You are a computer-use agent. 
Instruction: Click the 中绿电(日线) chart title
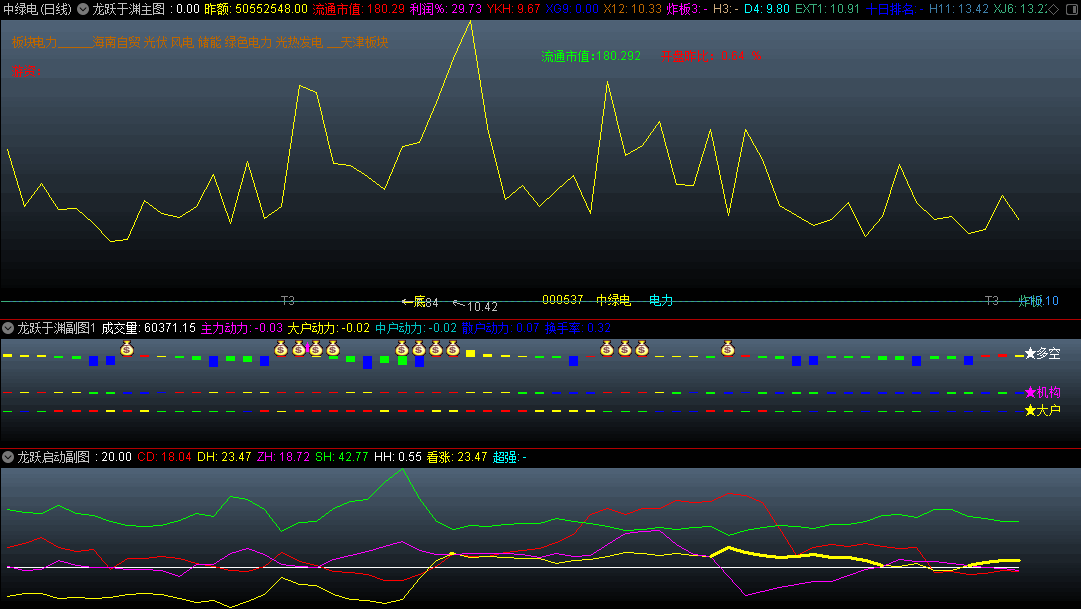38,8
